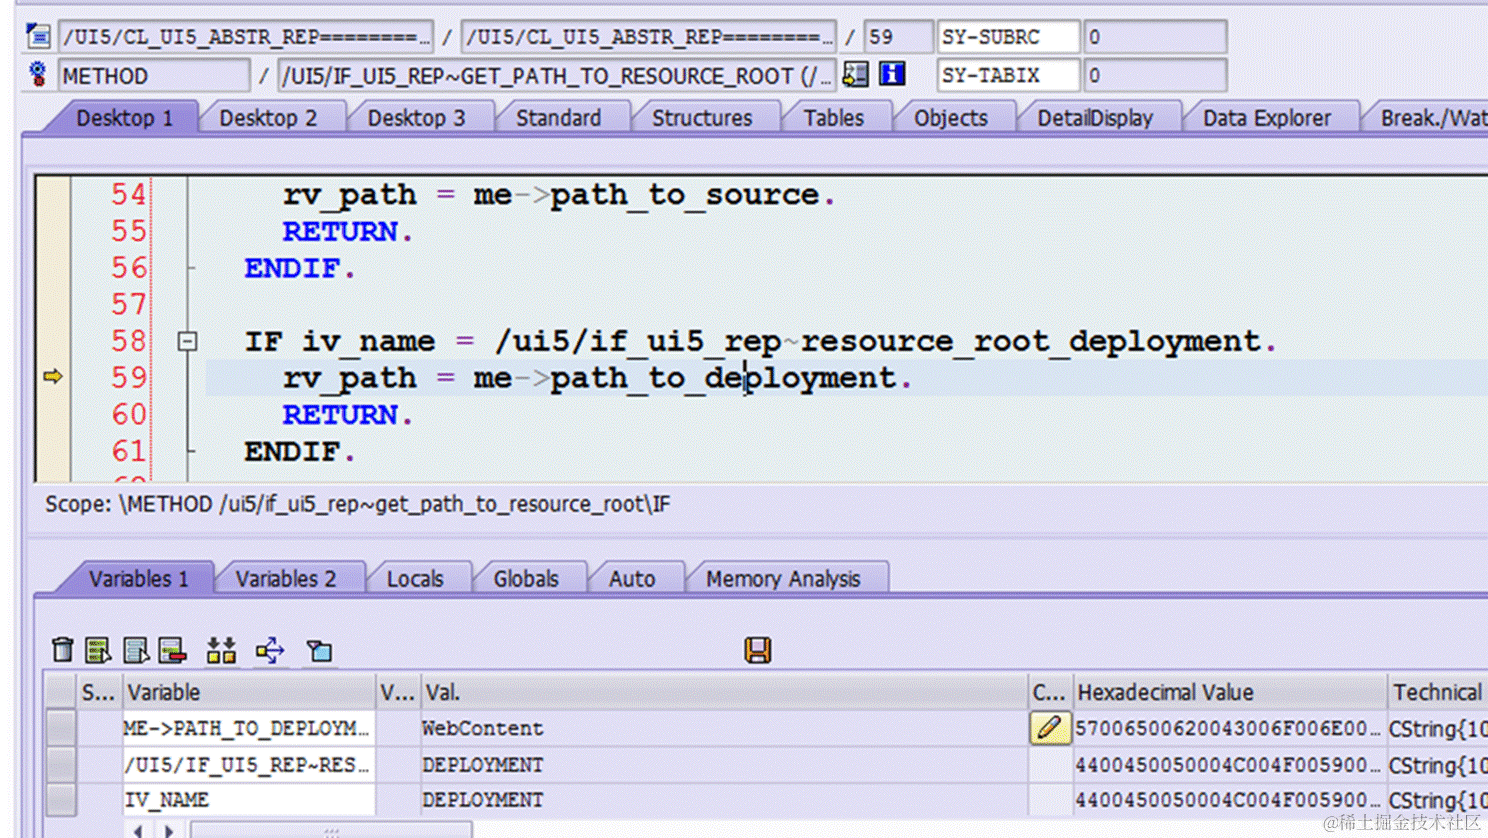Screen dimensions: 1488x838
Task: Click the SY-TABIX value field showing 0
Action: [x=1155, y=75]
